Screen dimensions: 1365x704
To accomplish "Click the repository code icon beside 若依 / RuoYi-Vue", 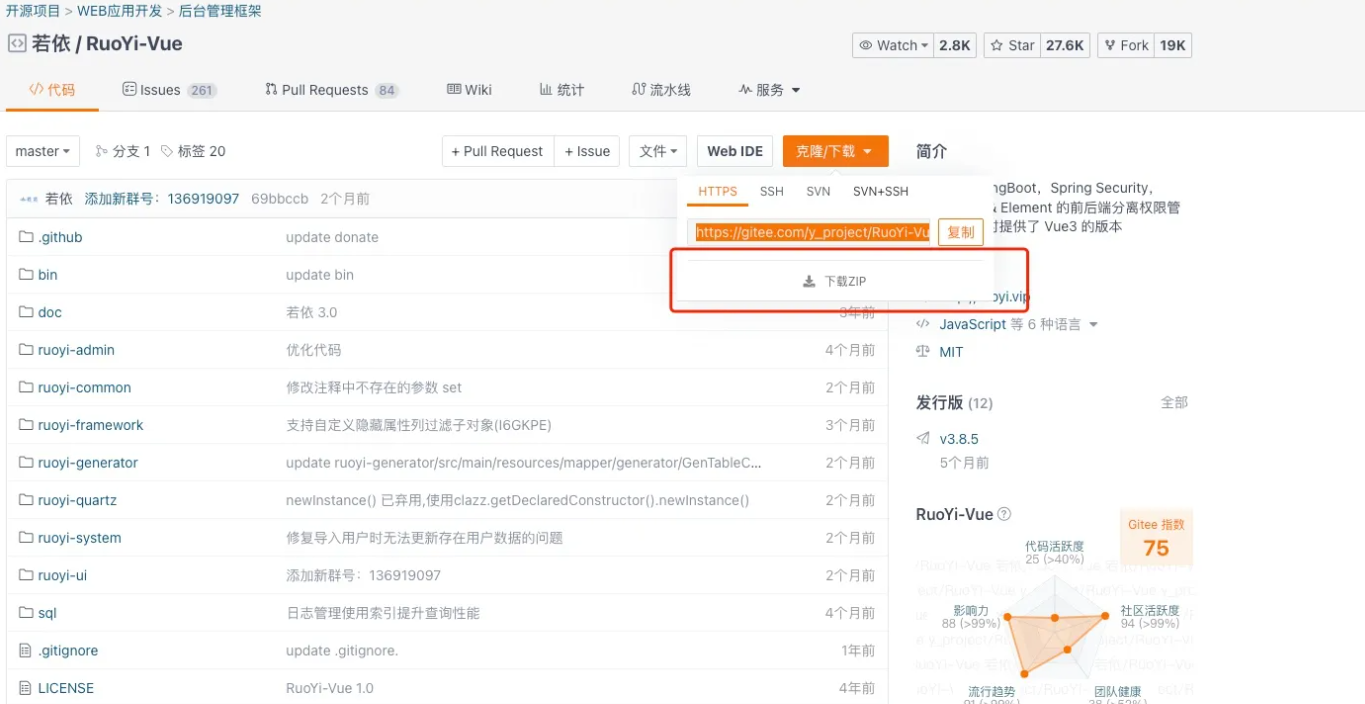I will click(x=17, y=44).
